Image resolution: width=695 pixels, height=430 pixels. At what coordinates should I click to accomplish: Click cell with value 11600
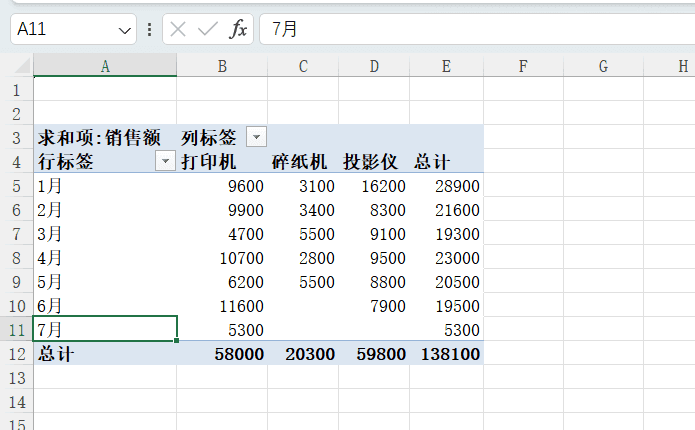pyautogui.click(x=222, y=305)
